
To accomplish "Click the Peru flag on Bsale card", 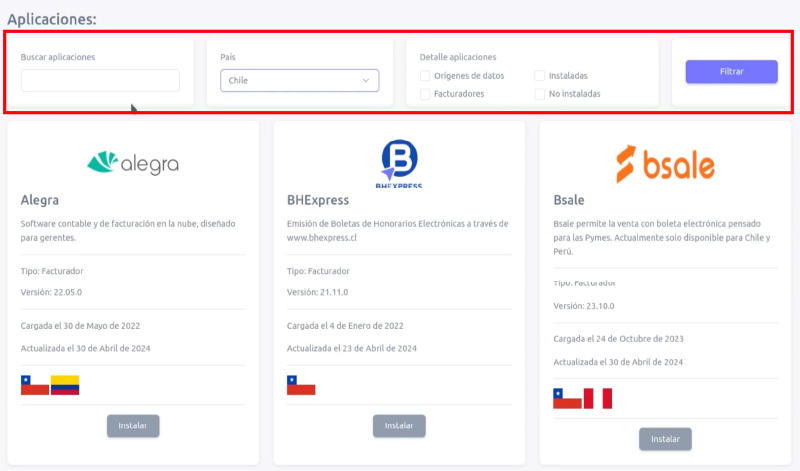I will coord(597,399).
